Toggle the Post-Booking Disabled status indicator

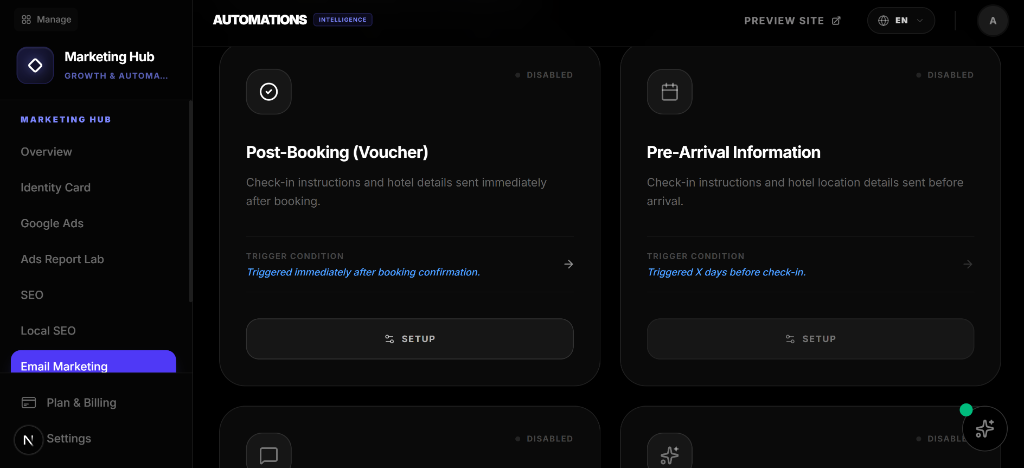coord(544,75)
